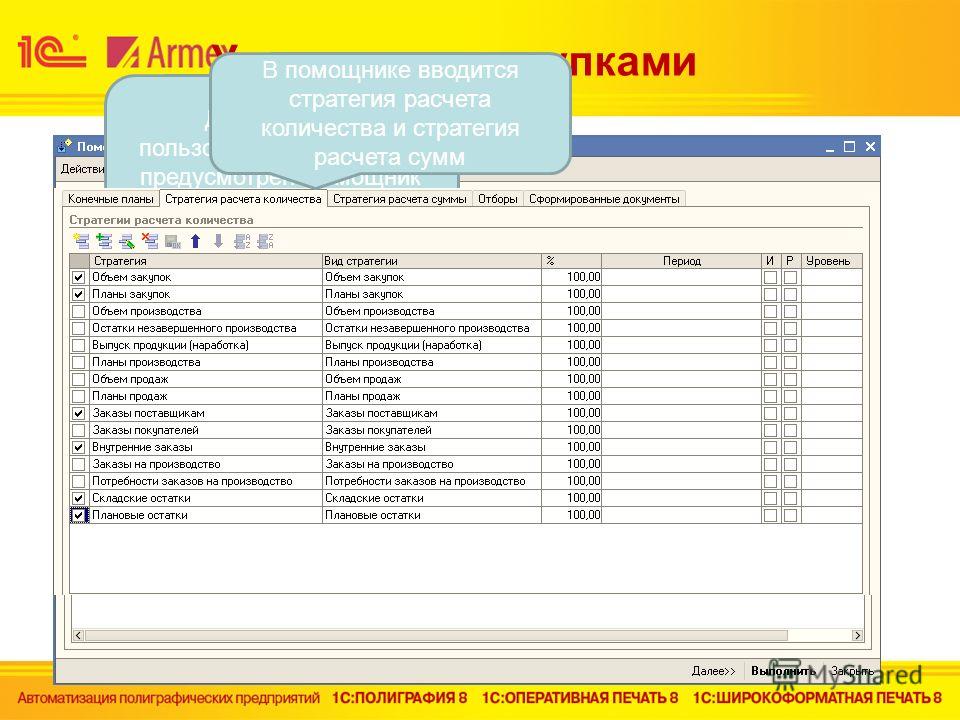Tick the И checkbox in Объем закупок row

(770, 277)
